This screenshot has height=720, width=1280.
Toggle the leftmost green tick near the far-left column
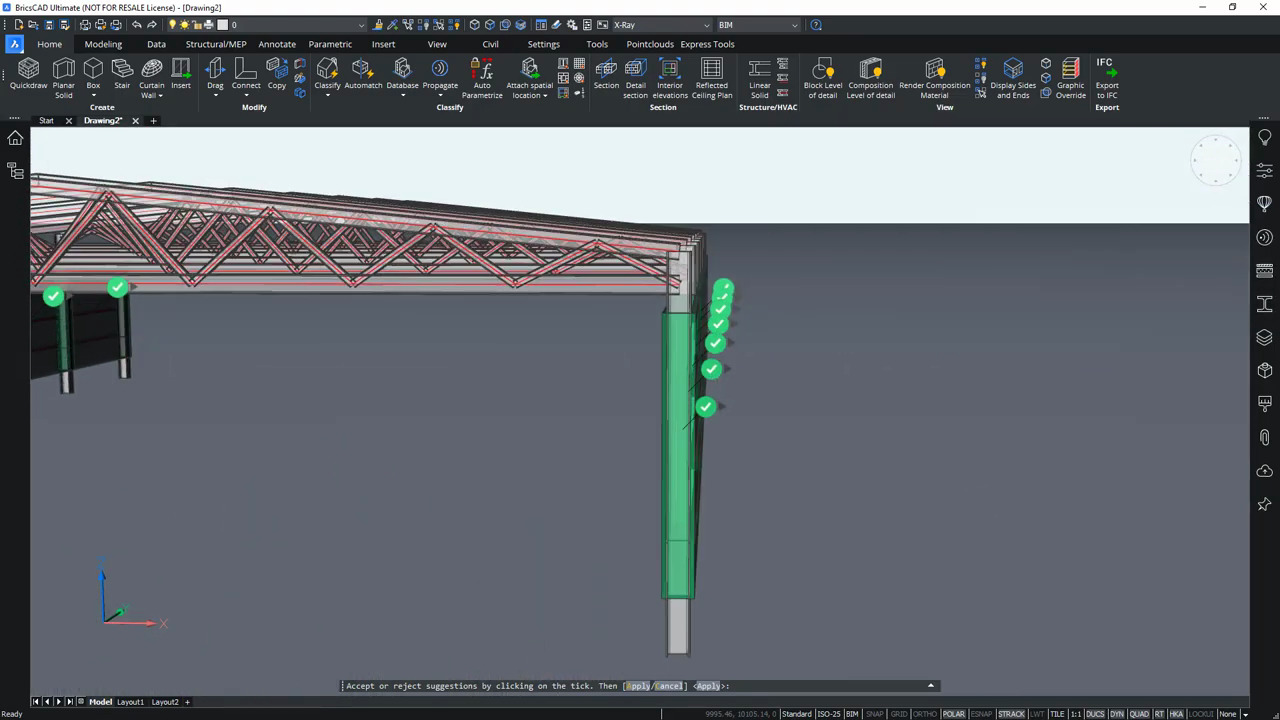(53, 296)
